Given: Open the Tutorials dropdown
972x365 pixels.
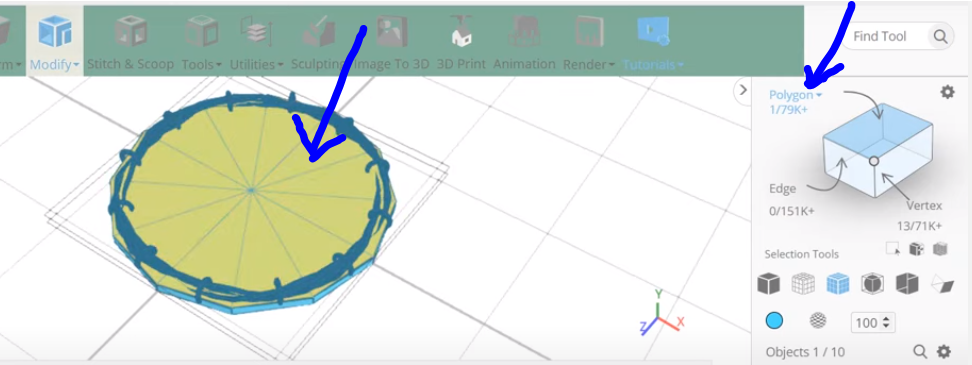Looking at the screenshot, I should pyautogui.click(x=653, y=64).
